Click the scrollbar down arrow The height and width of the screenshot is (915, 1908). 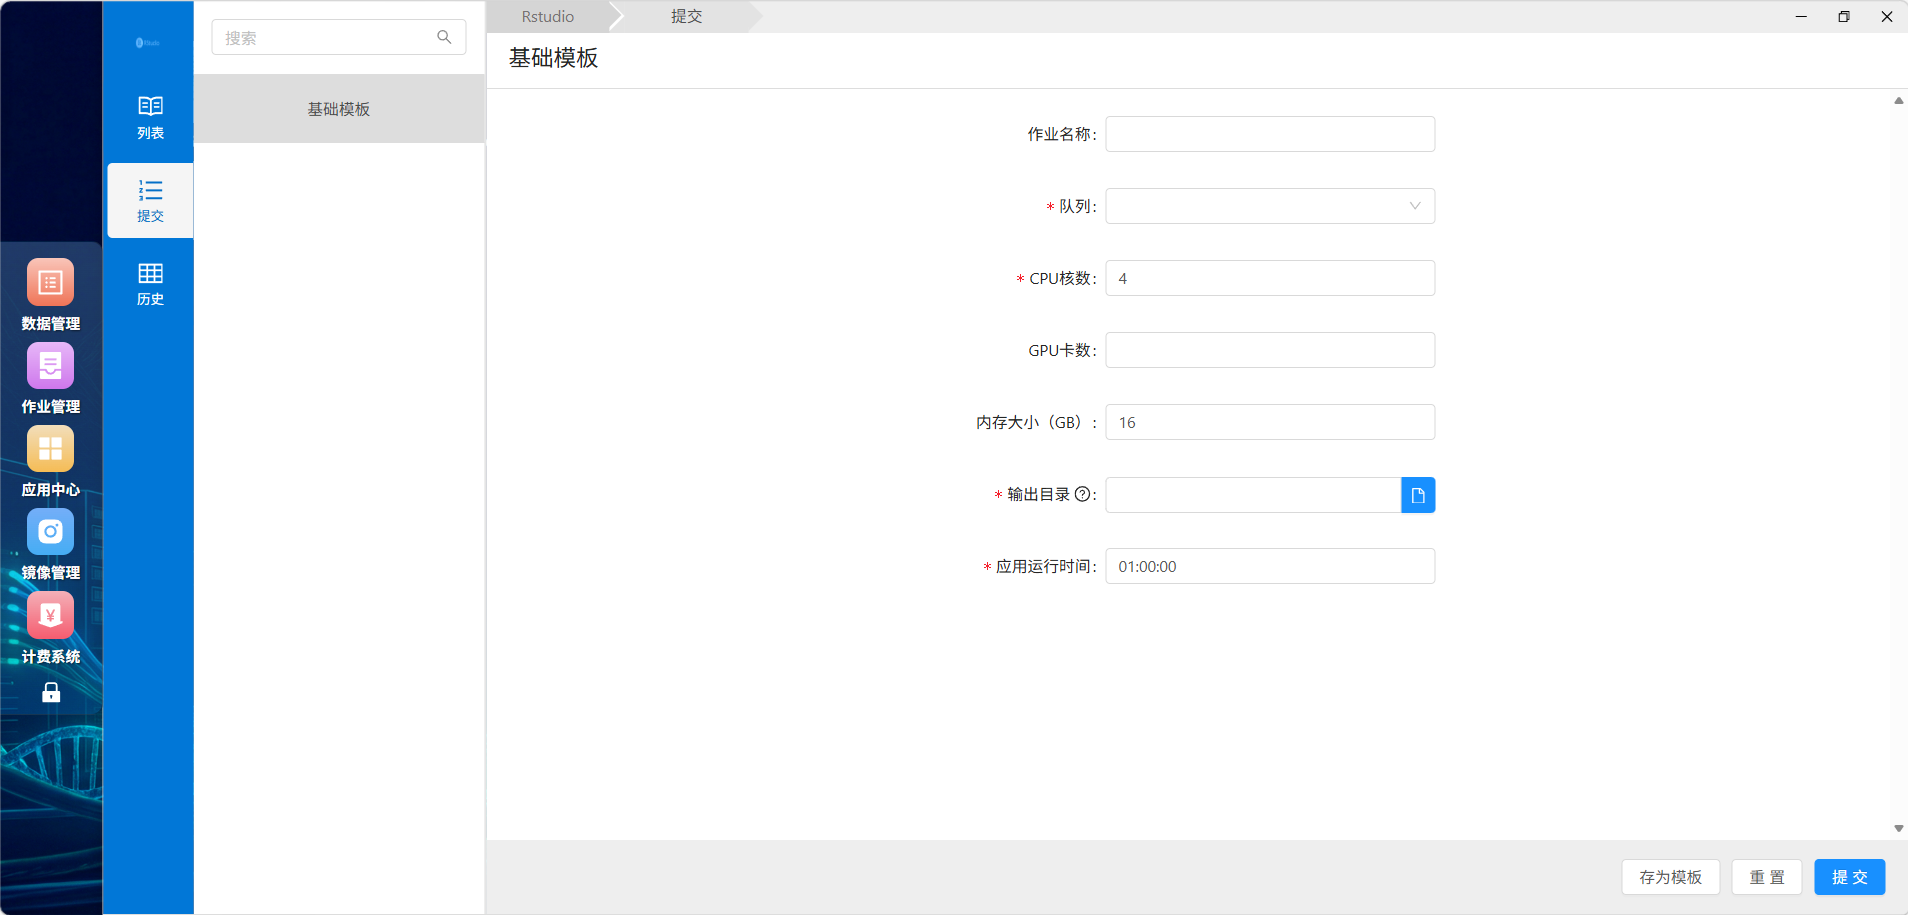click(x=1898, y=829)
